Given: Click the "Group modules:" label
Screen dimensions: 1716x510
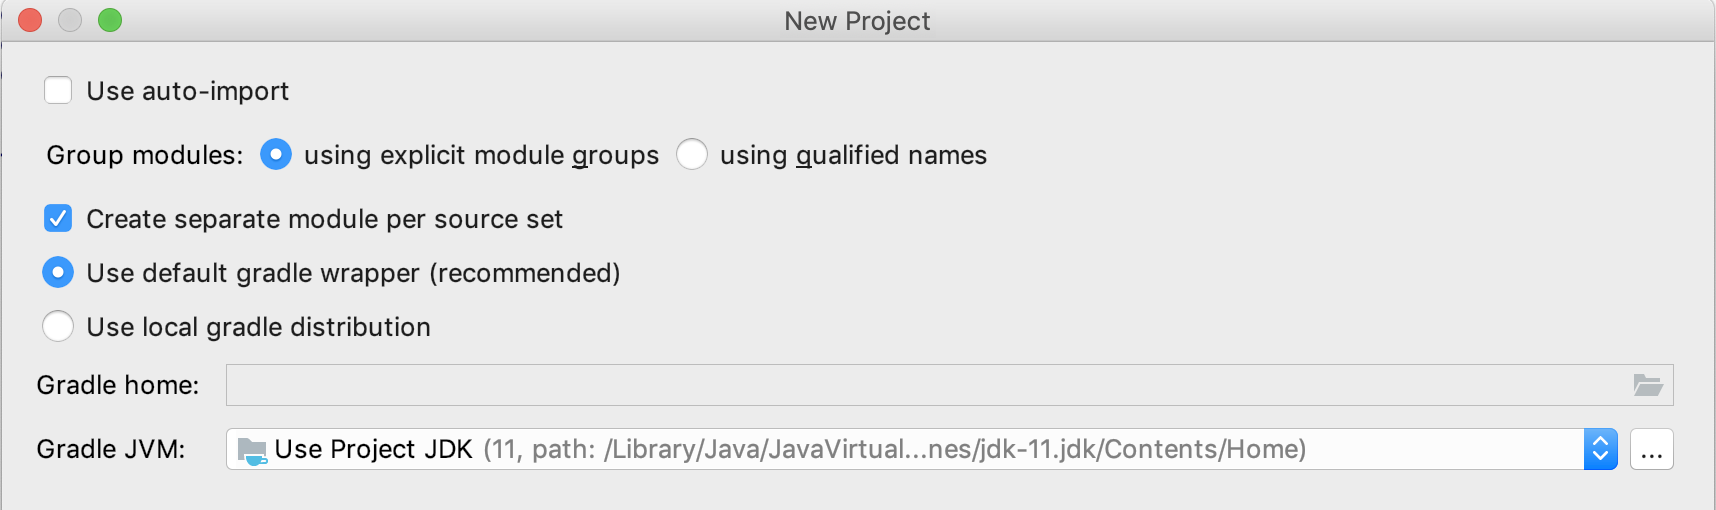Looking at the screenshot, I should coord(145,155).
